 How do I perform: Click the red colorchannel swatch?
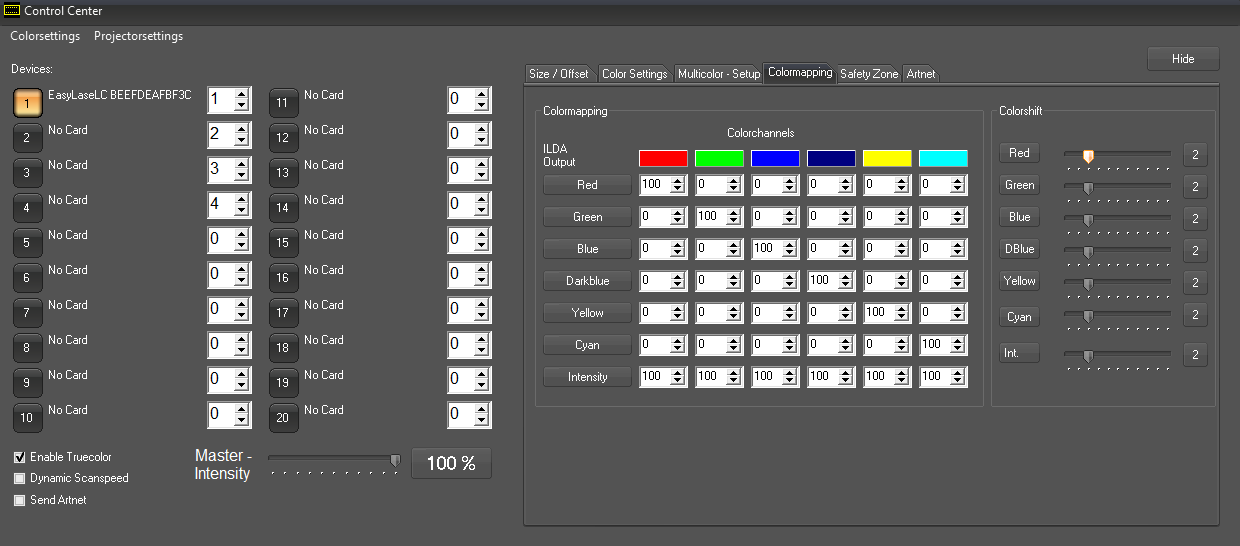coord(663,158)
